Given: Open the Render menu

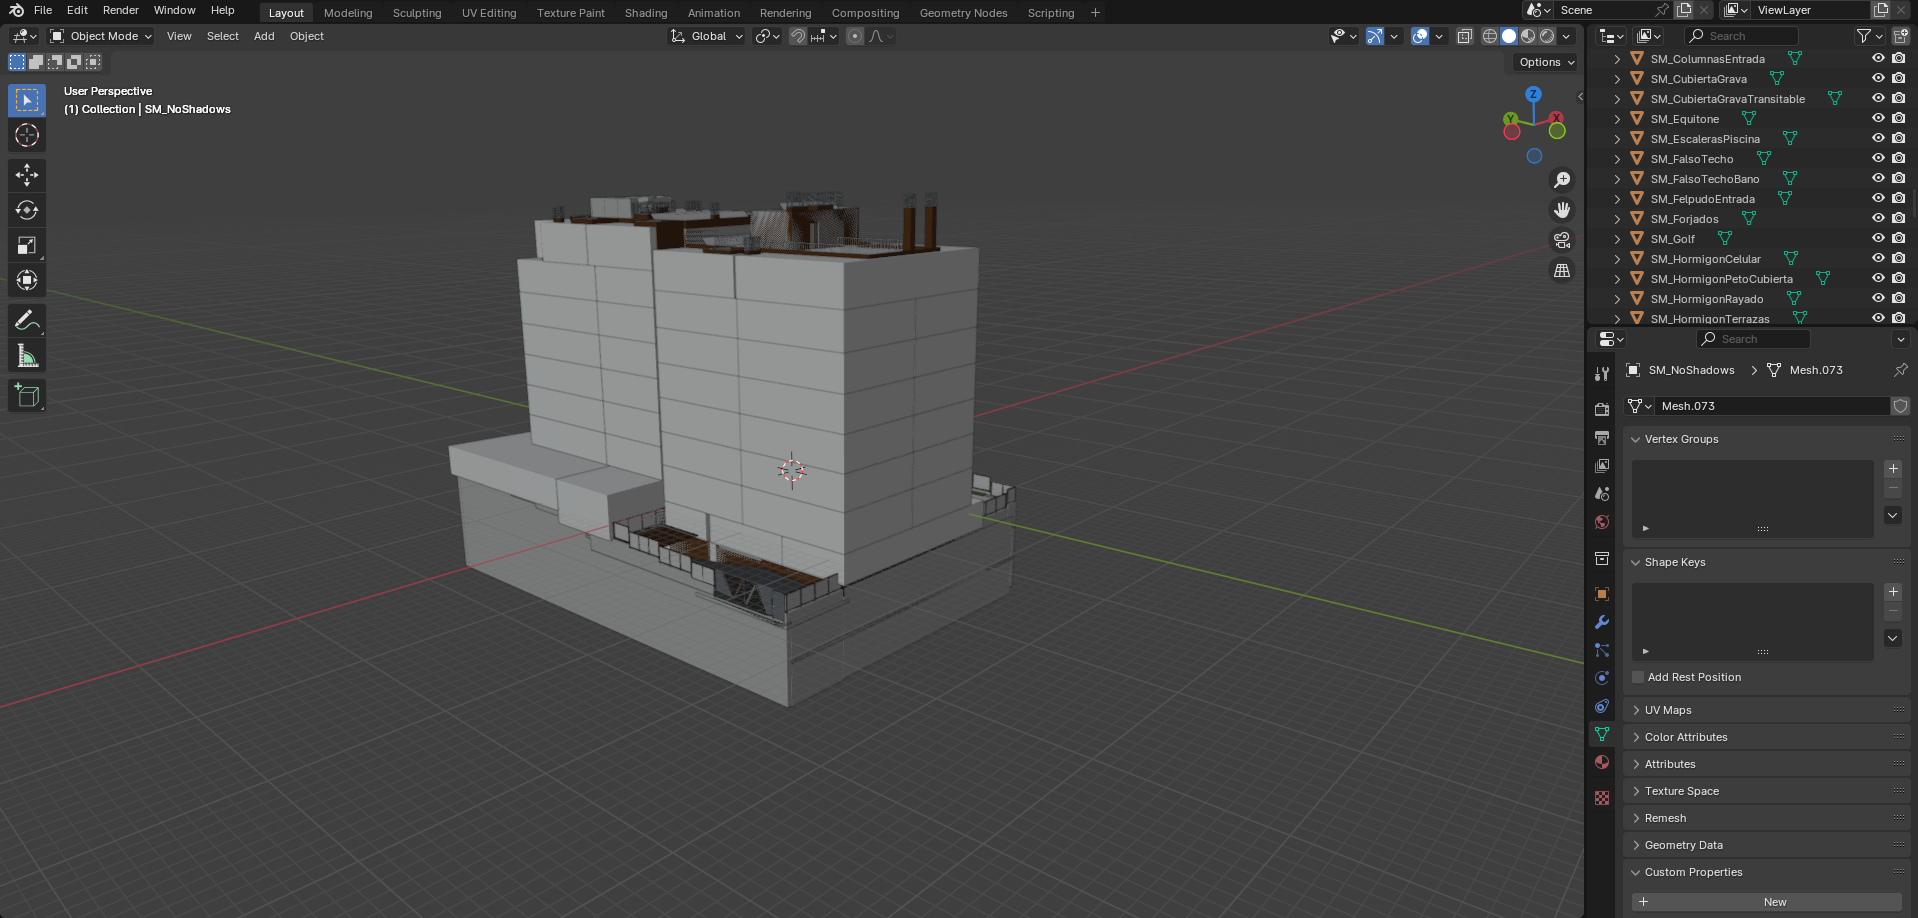Looking at the screenshot, I should coord(120,10).
